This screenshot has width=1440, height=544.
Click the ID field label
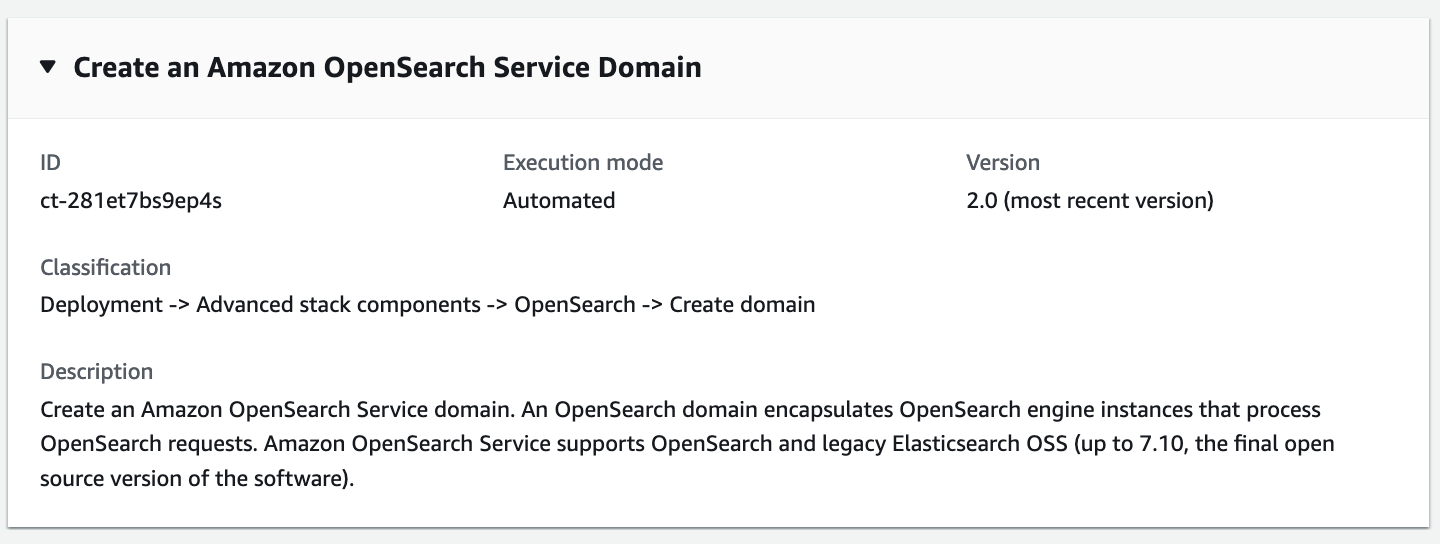(51, 162)
